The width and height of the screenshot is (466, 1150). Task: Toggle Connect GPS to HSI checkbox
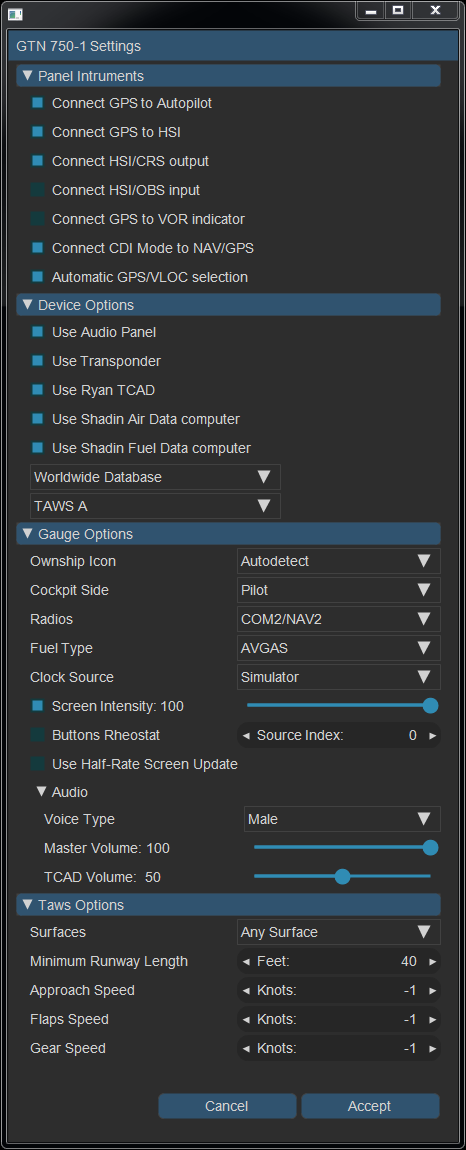37,132
